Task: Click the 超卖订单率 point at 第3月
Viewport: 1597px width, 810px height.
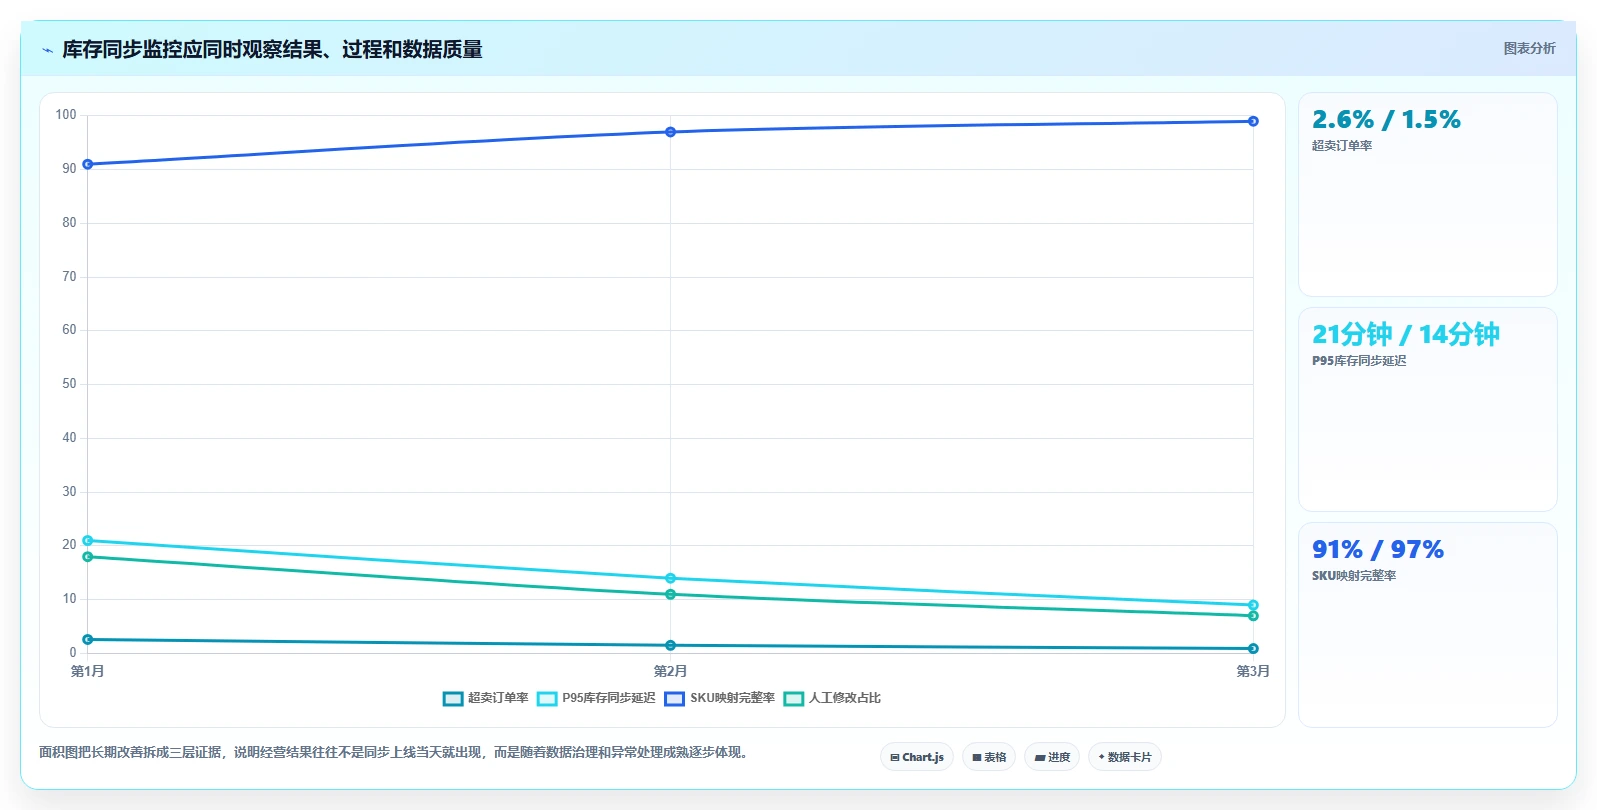Action: coord(1253,649)
